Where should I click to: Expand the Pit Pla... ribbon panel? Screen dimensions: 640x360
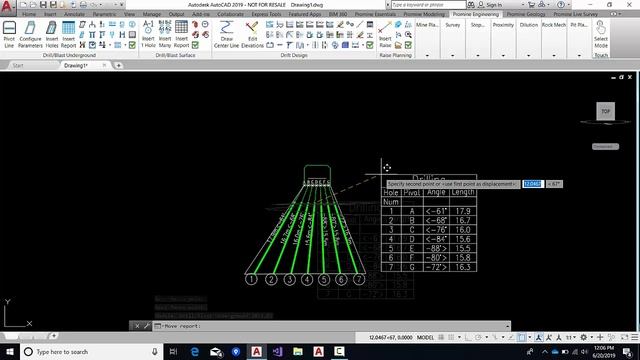(579, 55)
